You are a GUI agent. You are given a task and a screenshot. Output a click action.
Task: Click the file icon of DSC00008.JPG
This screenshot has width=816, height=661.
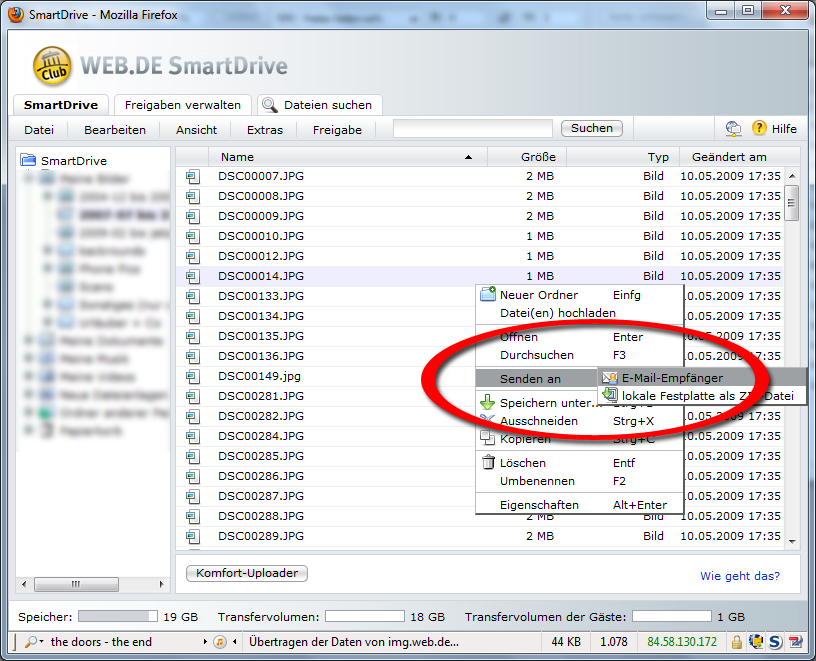193,197
